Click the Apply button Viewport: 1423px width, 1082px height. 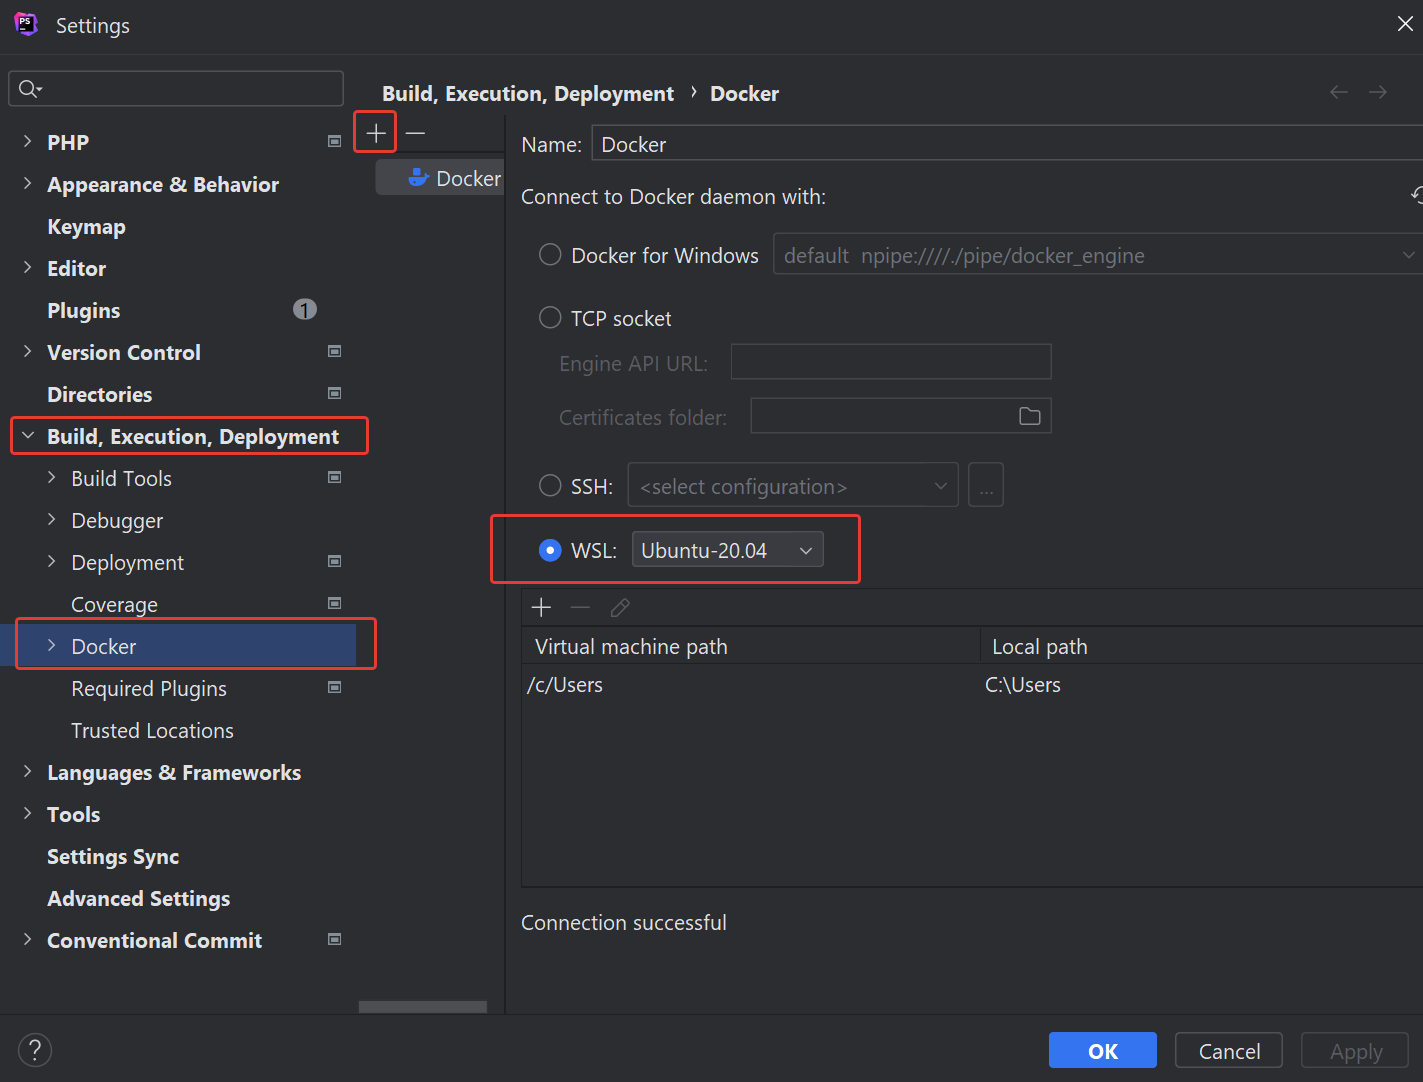pyautogui.click(x=1355, y=1051)
